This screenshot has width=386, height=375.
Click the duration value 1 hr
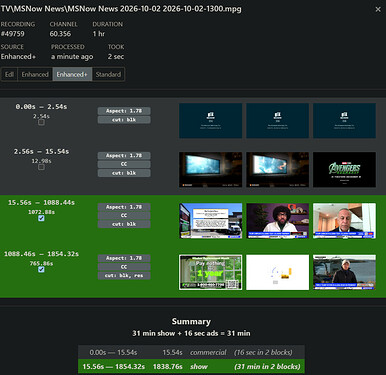coord(99,34)
